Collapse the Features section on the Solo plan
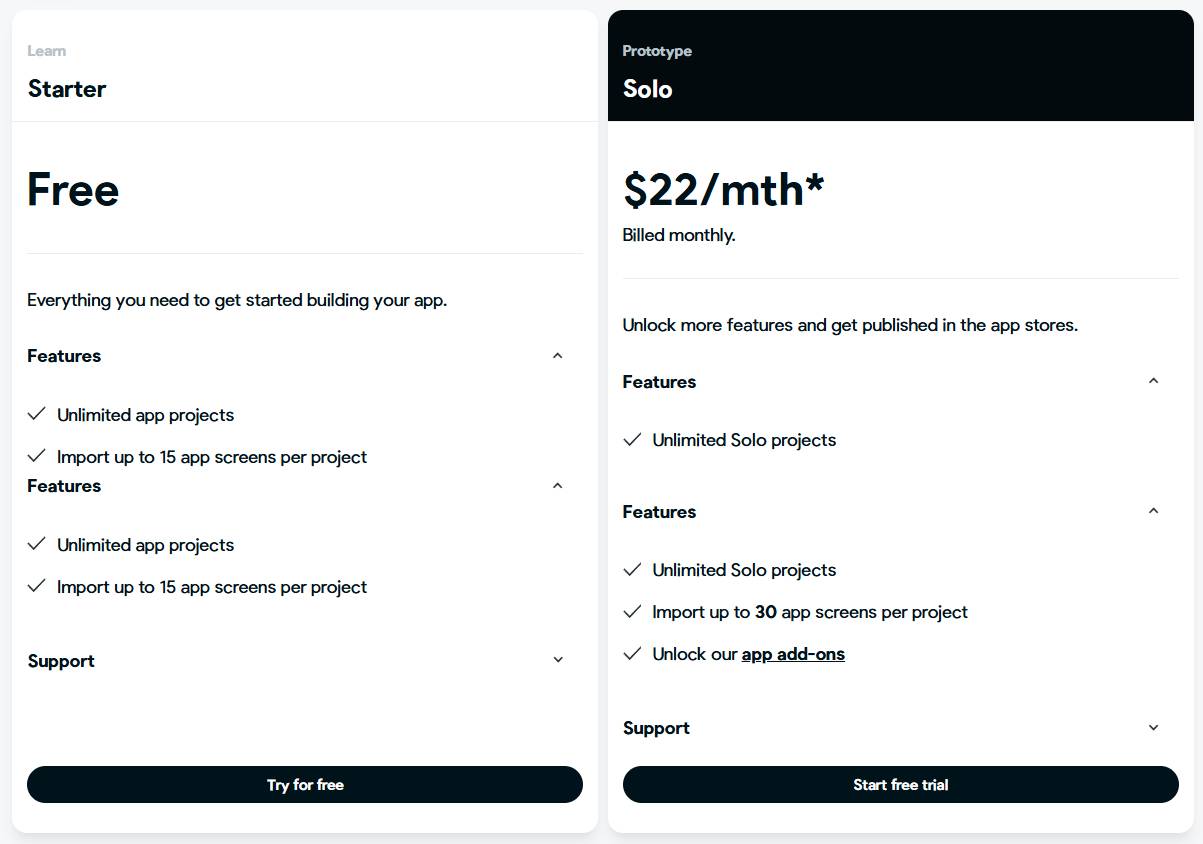1203x844 pixels. pyautogui.click(x=1153, y=380)
